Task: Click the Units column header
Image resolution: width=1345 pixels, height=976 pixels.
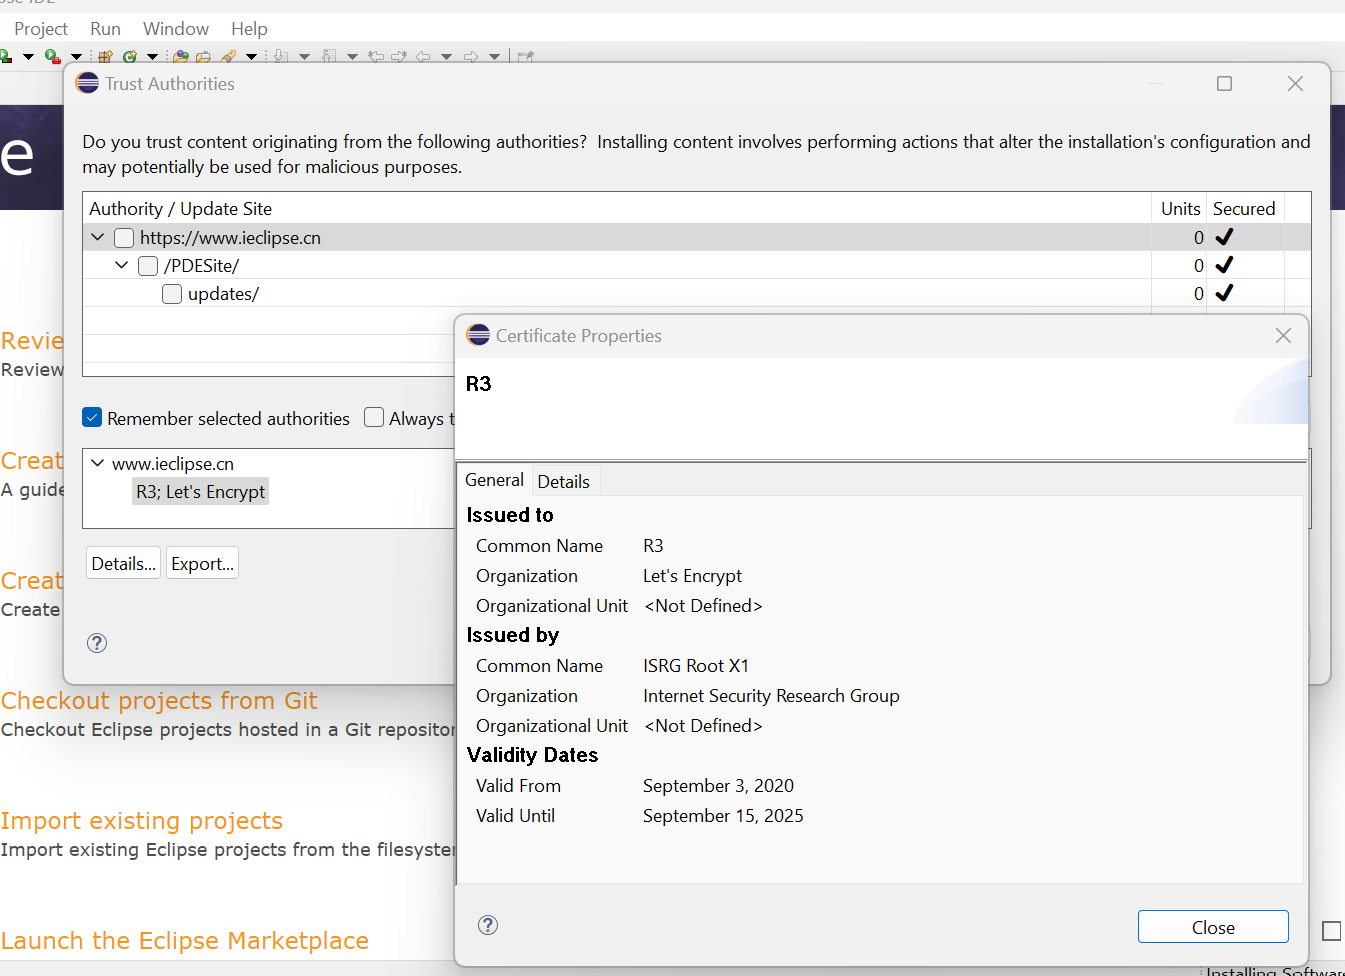Action: pos(1180,208)
